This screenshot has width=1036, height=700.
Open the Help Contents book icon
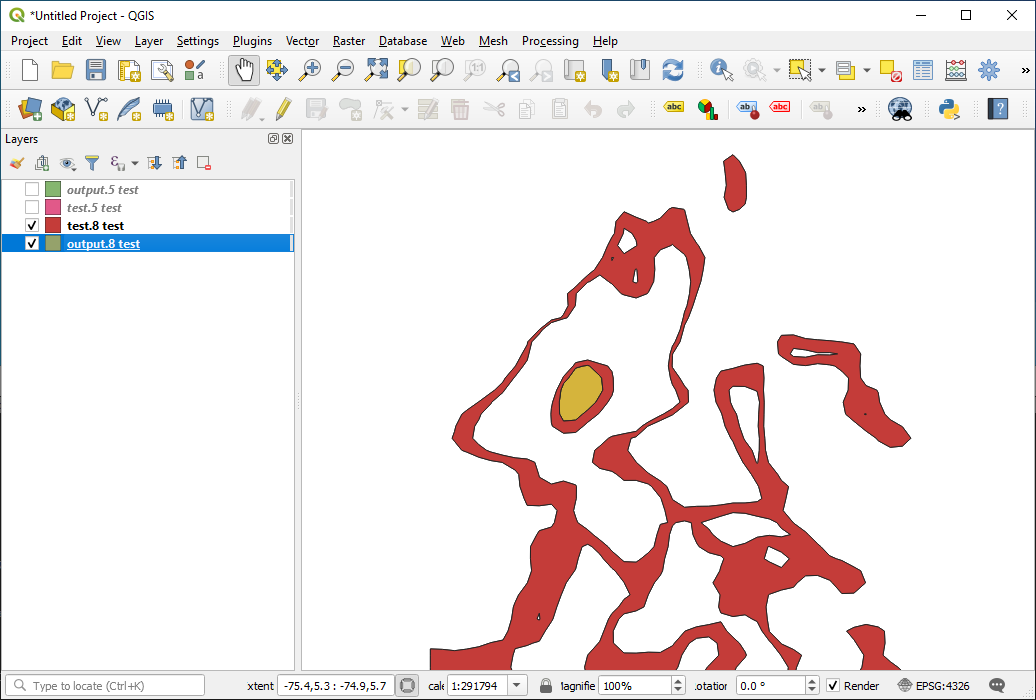998,109
